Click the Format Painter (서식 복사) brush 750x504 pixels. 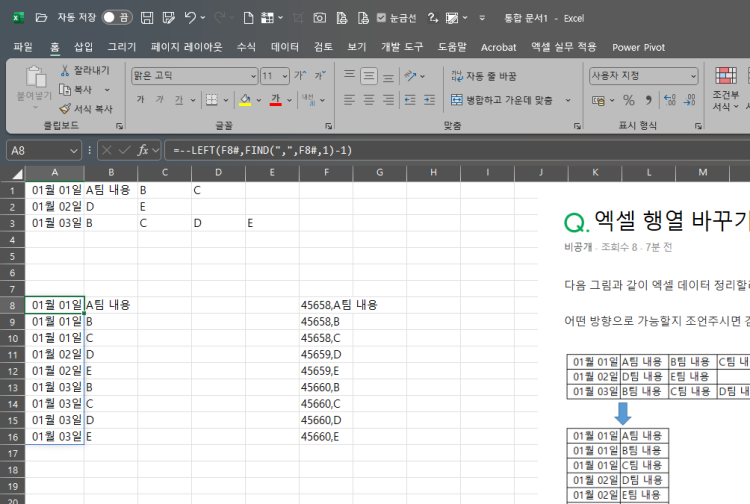point(65,109)
